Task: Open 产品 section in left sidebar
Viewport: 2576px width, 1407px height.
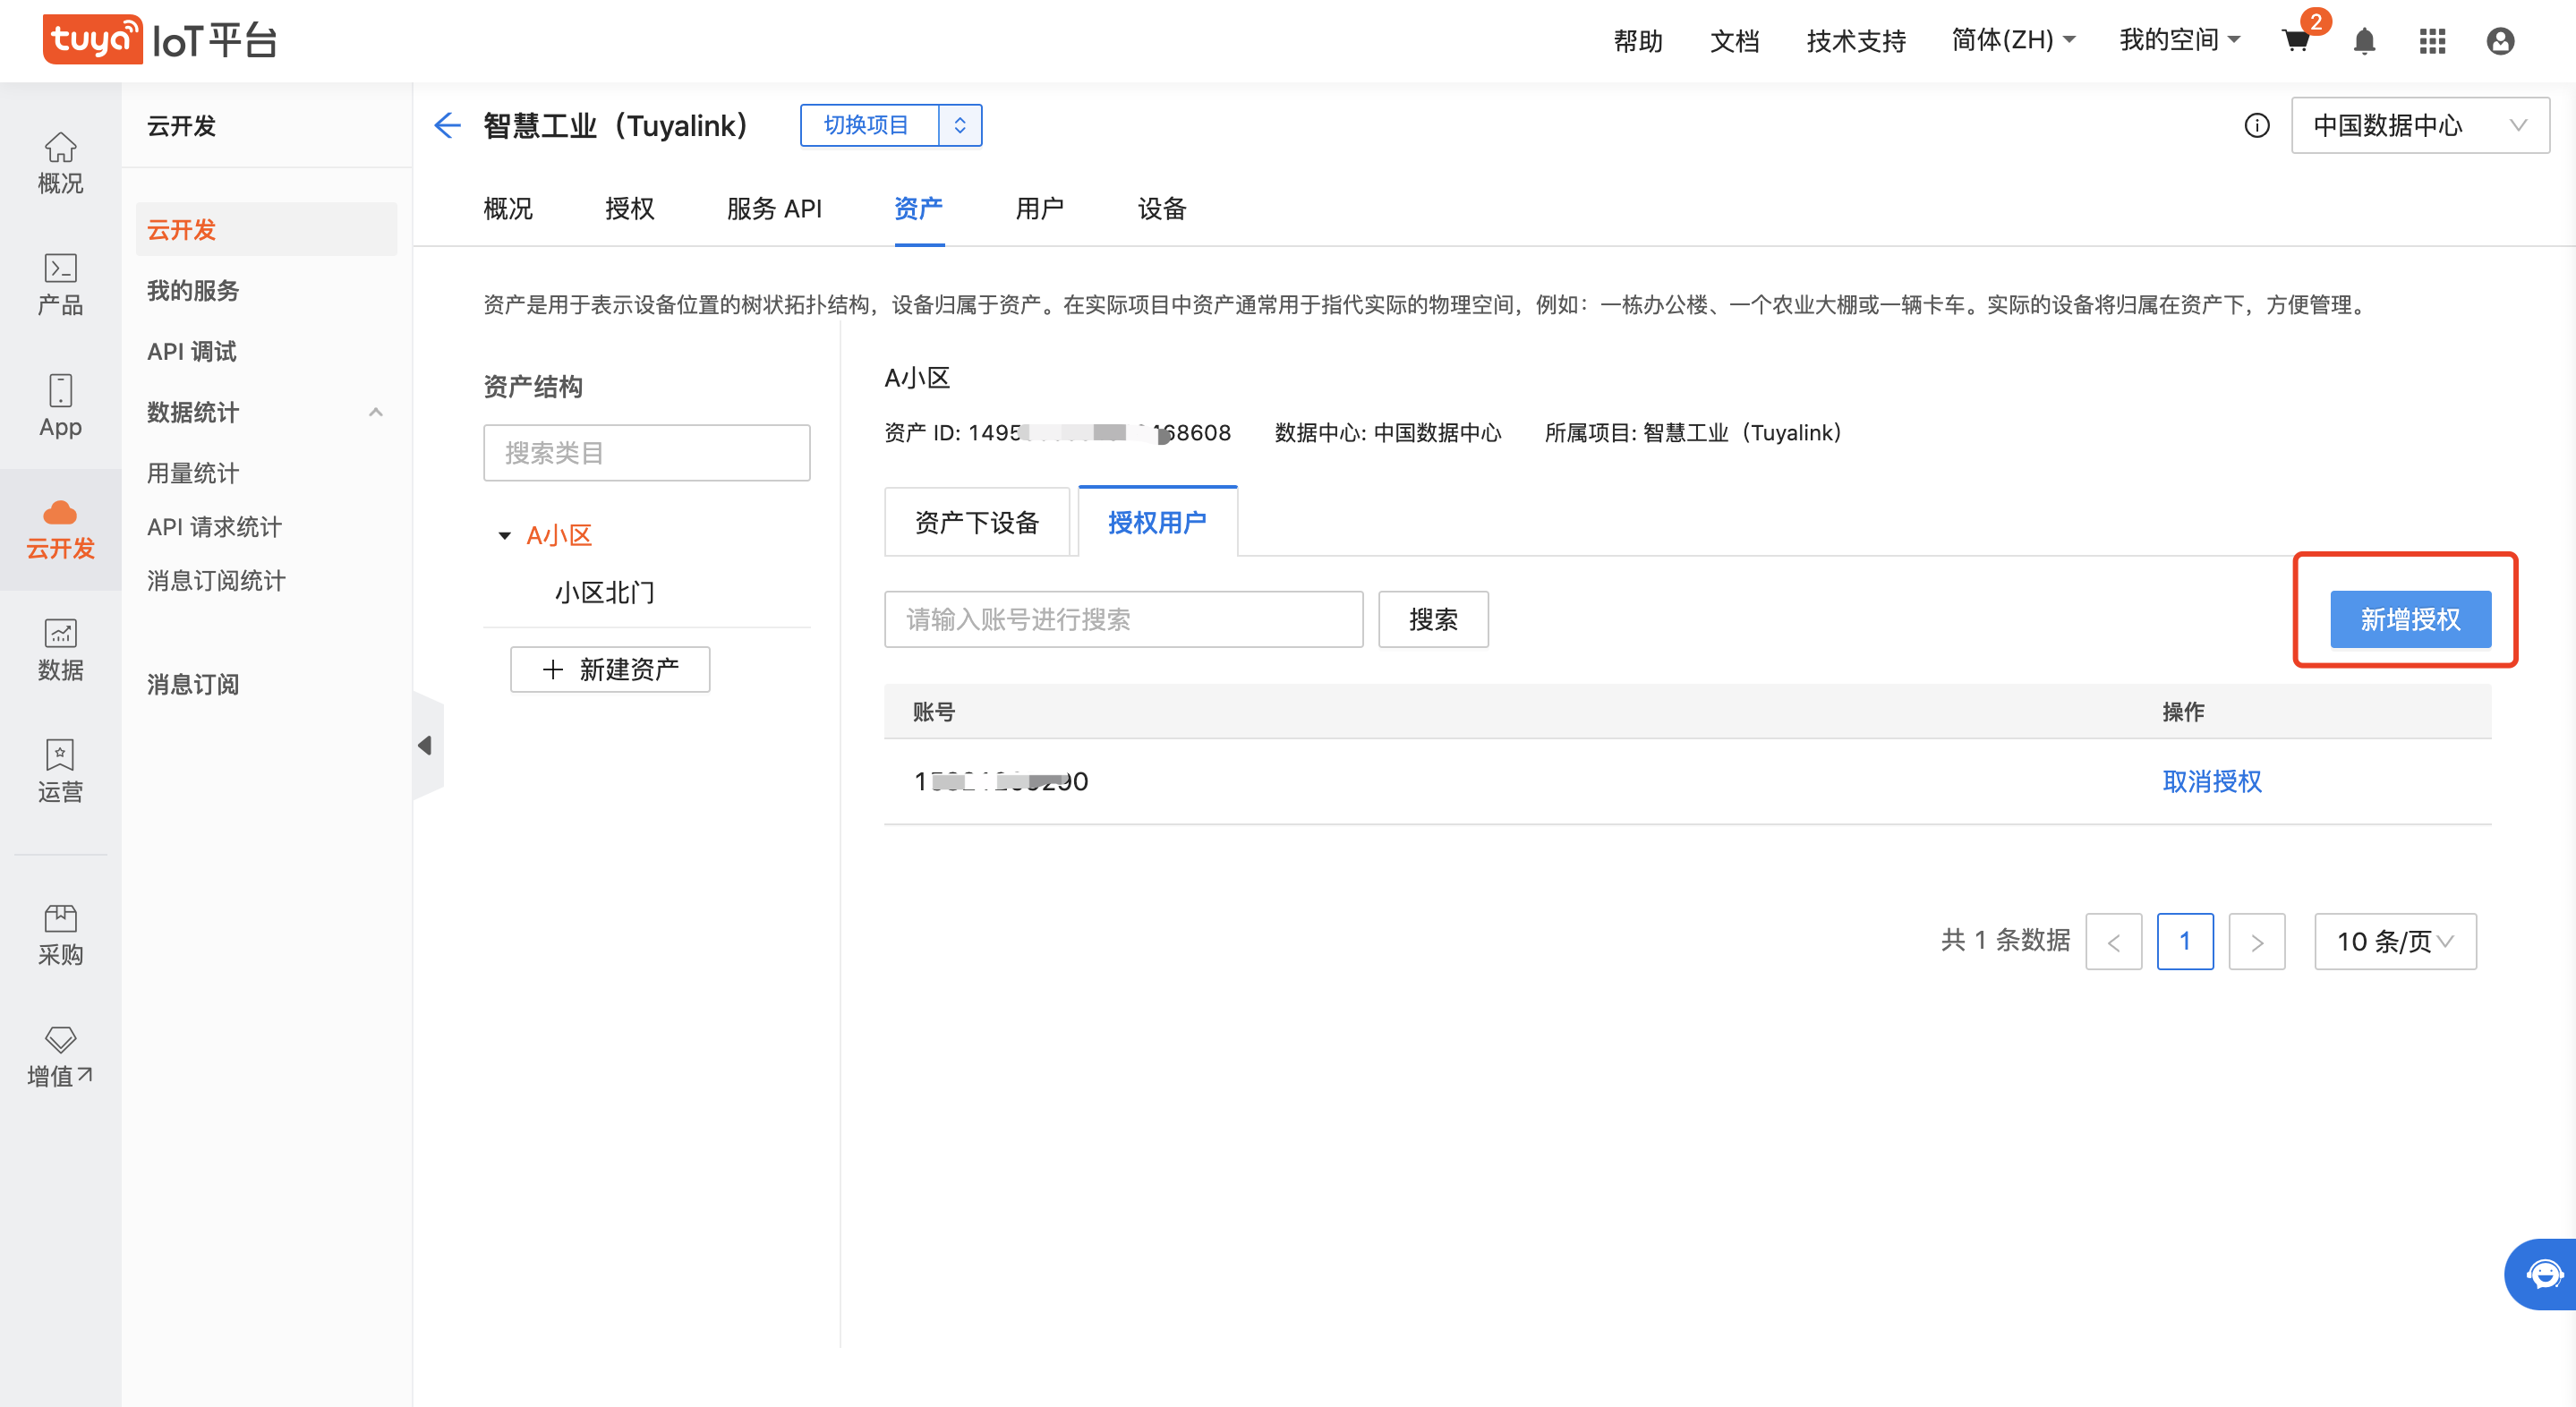Action: [60, 285]
